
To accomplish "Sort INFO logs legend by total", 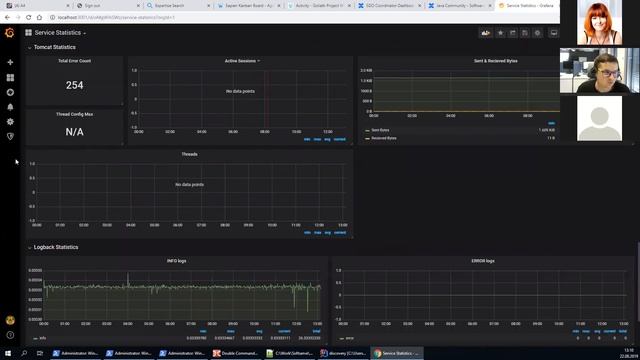I will pyautogui.click(x=316, y=331).
